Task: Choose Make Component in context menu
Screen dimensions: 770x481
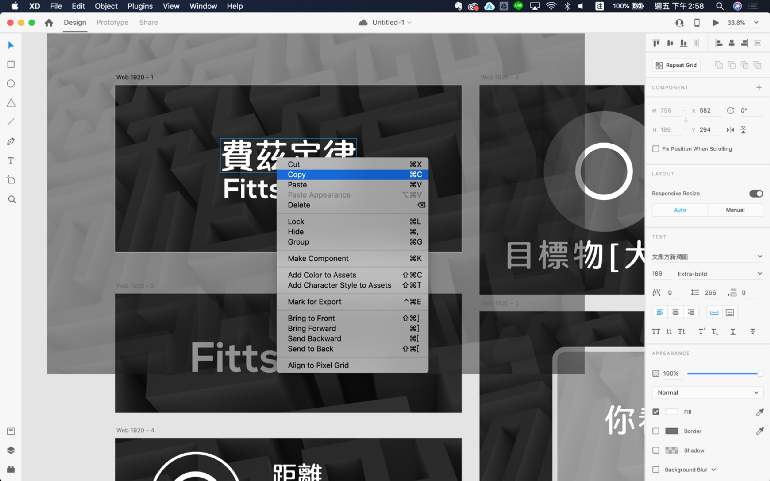Action: (x=353, y=258)
